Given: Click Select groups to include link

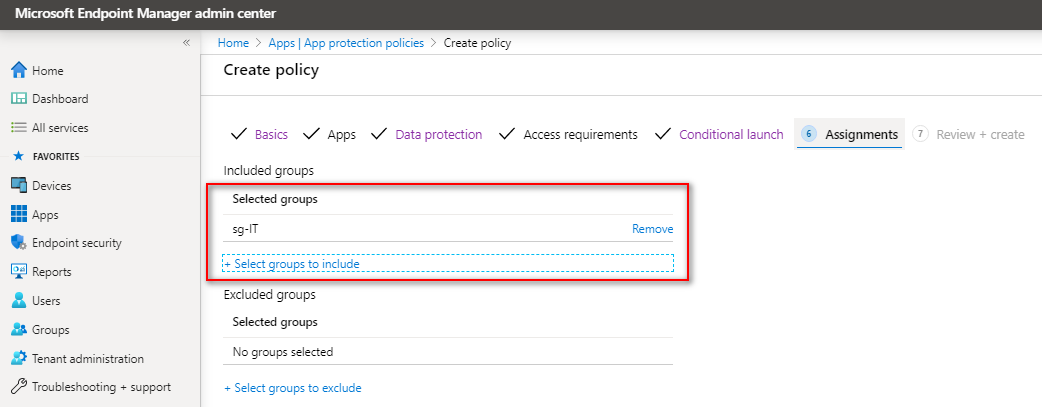Looking at the screenshot, I should point(292,264).
